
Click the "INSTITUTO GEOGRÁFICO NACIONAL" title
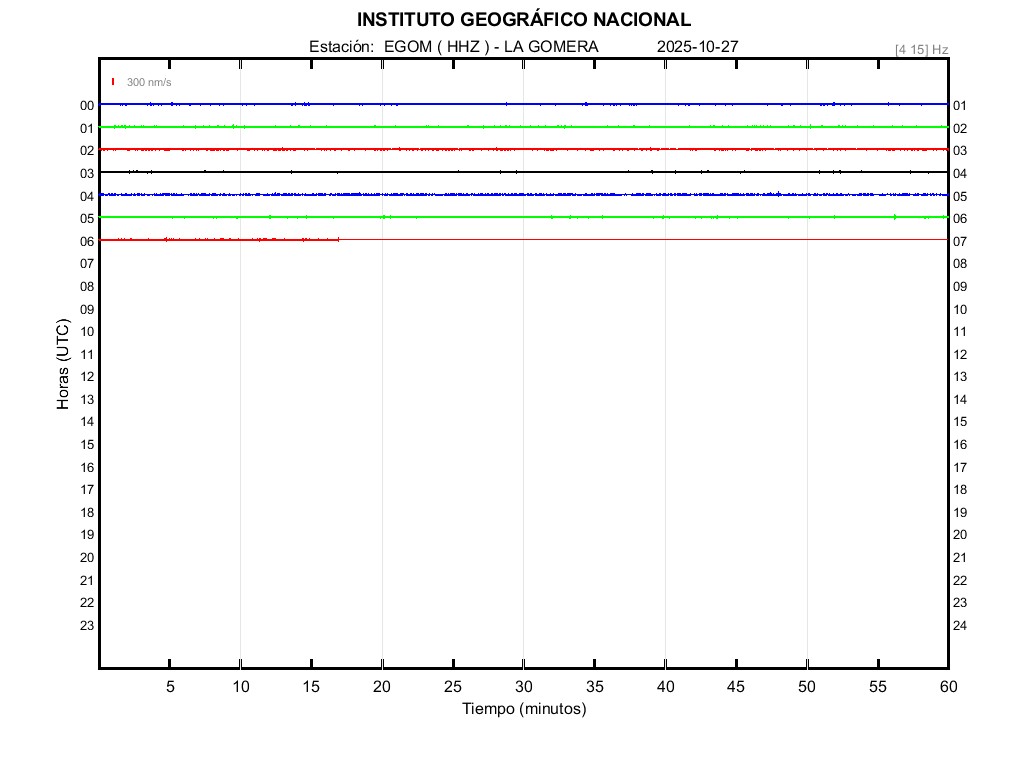[x=523, y=20]
